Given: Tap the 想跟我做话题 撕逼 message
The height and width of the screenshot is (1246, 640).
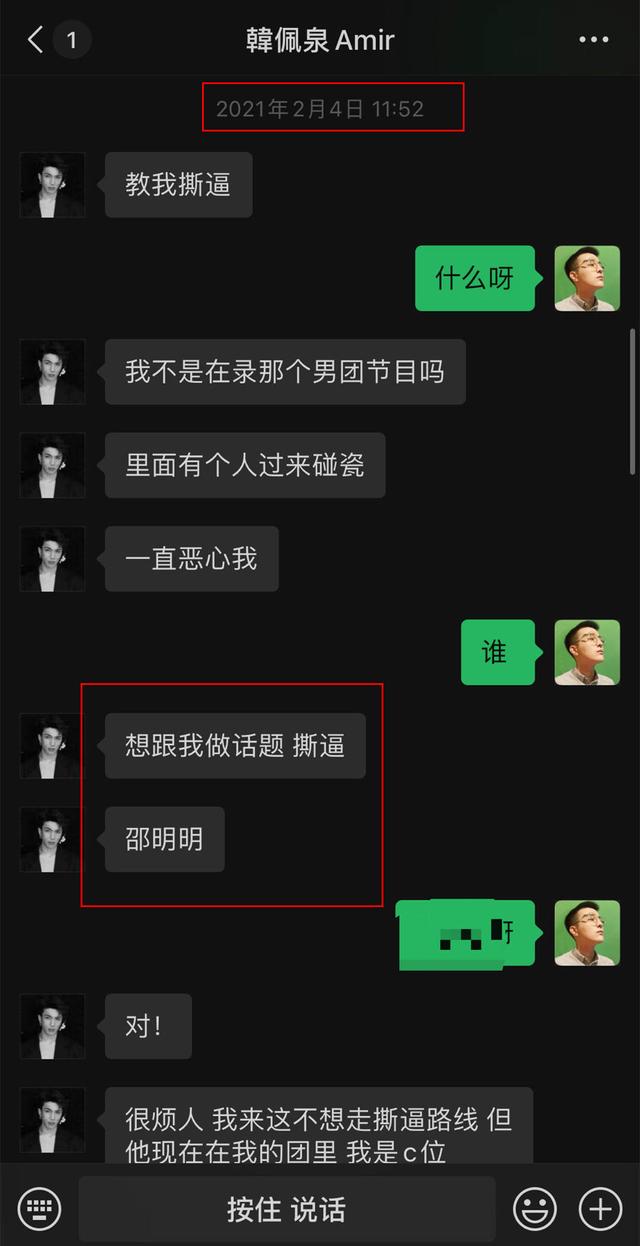Looking at the screenshot, I should pyautogui.click(x=235, y=746).
